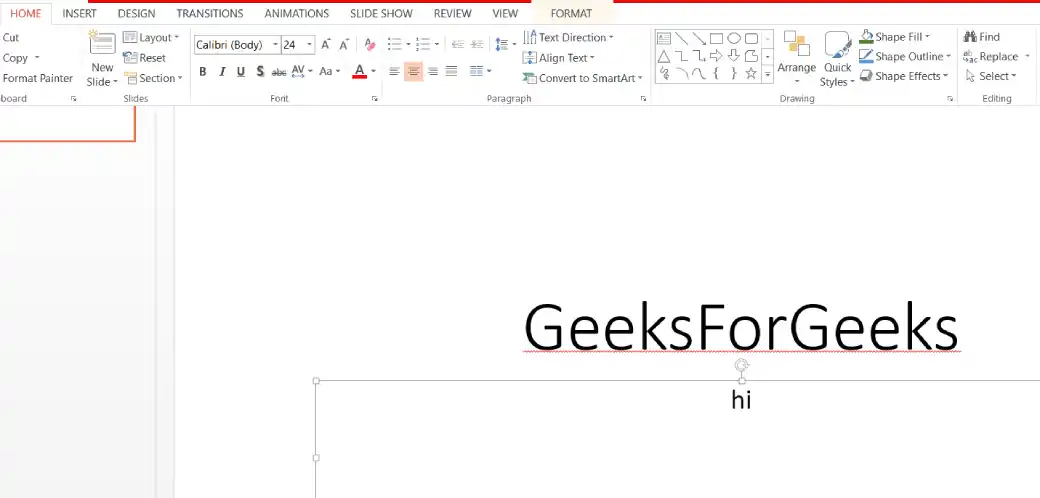Viewport: 1040px width, 498px height.
Task: Select the Down Arrow block shape
Action: 734,56
